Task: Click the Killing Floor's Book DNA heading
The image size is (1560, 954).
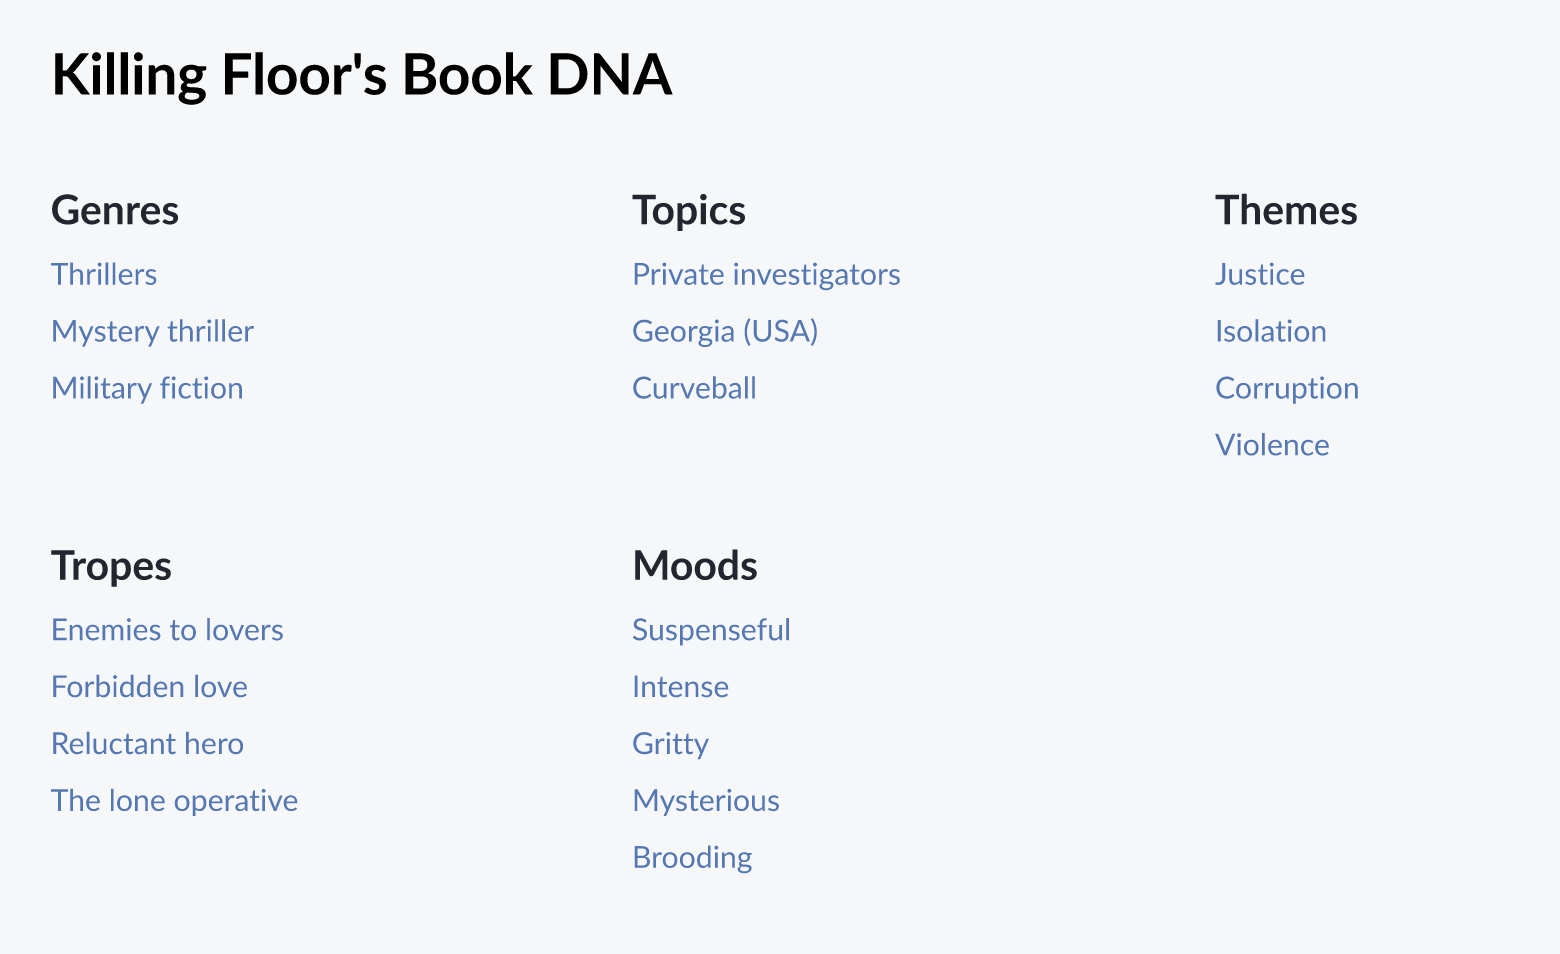Action: (x=361, y=74)
